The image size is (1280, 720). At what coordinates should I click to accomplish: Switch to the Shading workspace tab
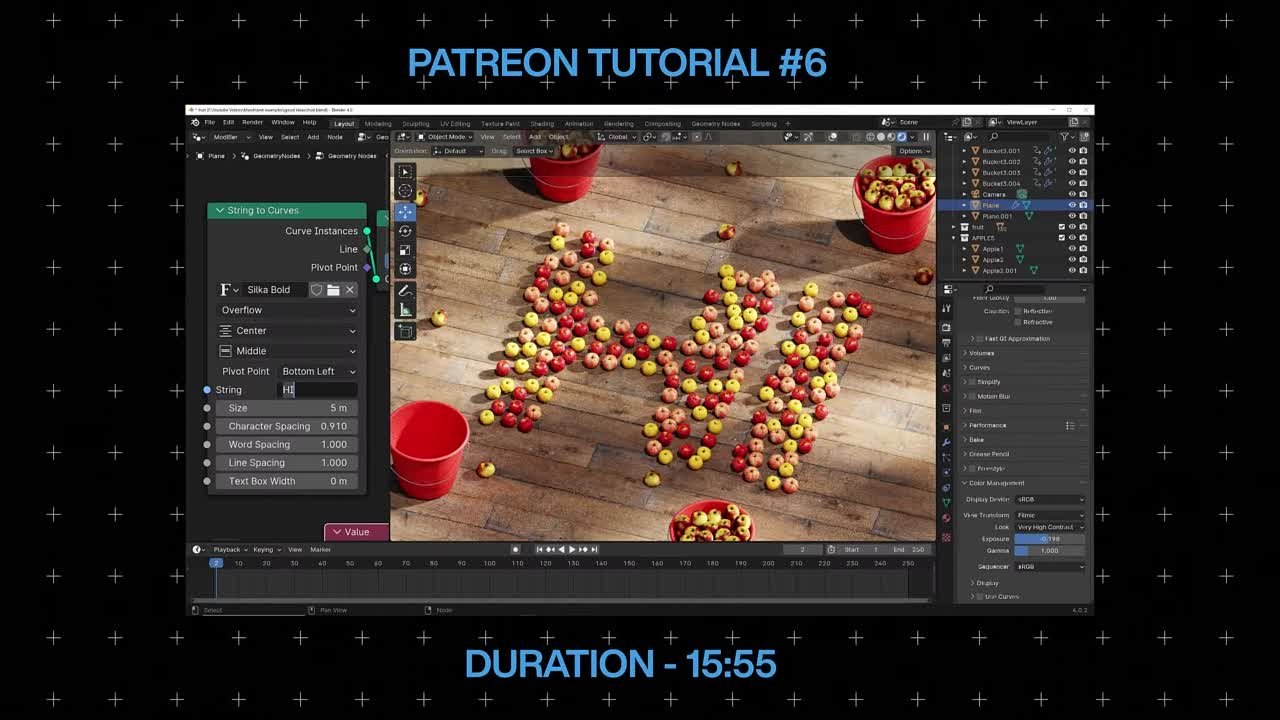(x=542, y=124)
